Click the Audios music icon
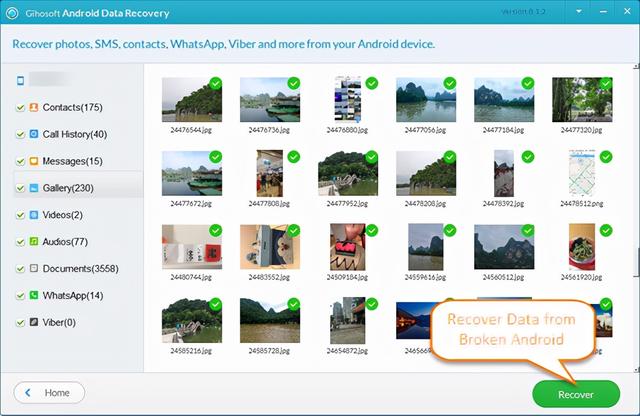640x416 pixels. (34, 242)
